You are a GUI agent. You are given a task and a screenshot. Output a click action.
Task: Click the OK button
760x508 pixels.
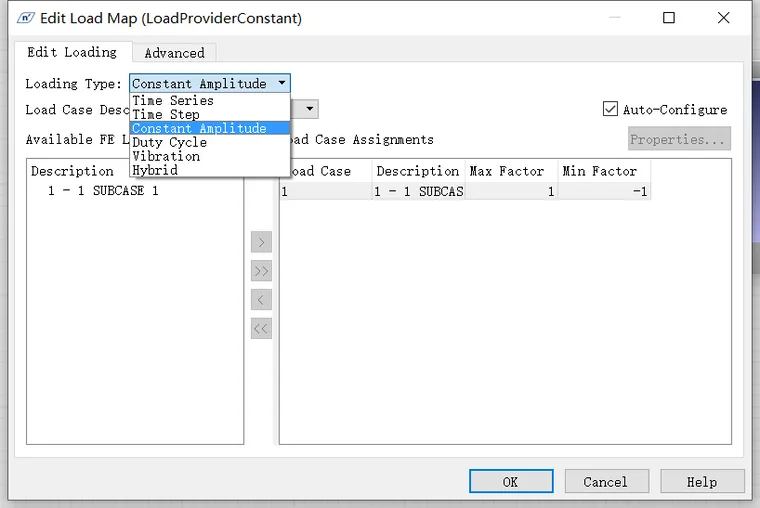click(x=511, y=481)
